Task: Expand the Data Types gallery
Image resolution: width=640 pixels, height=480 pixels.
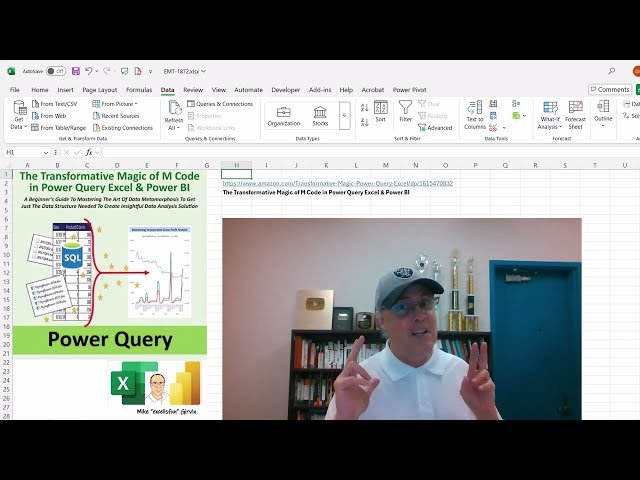Action: coord(344,116)
